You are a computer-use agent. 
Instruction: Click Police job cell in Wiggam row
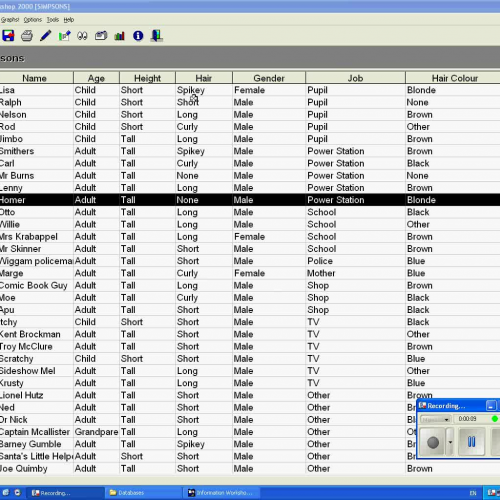tap(355, 261)
